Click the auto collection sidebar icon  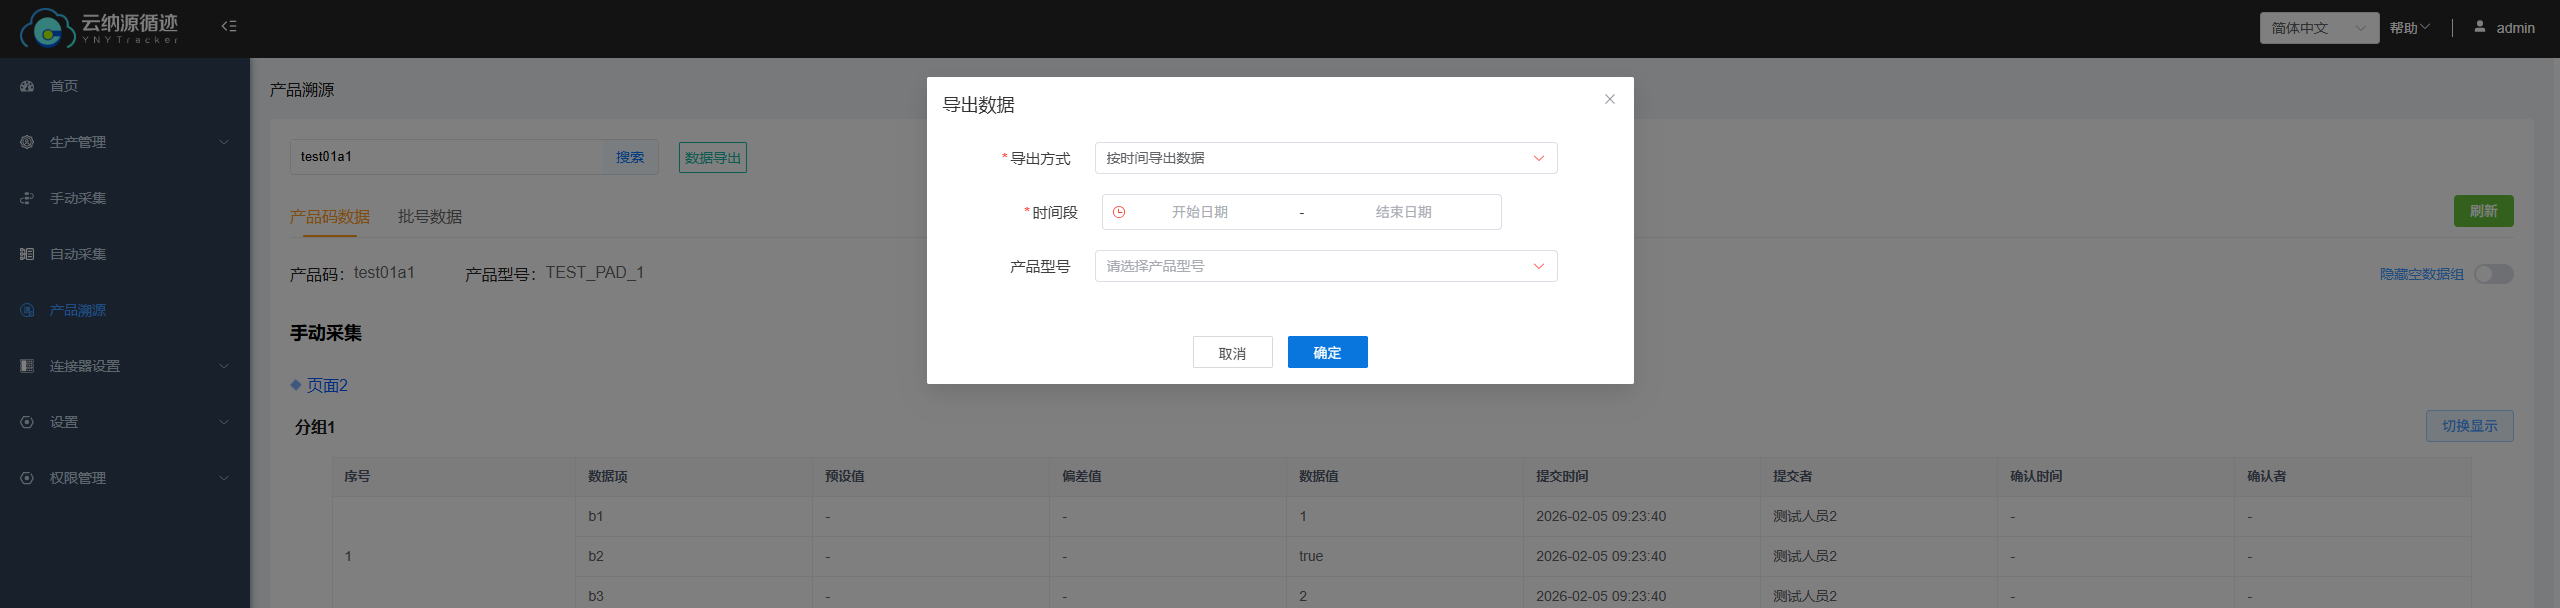27,254
